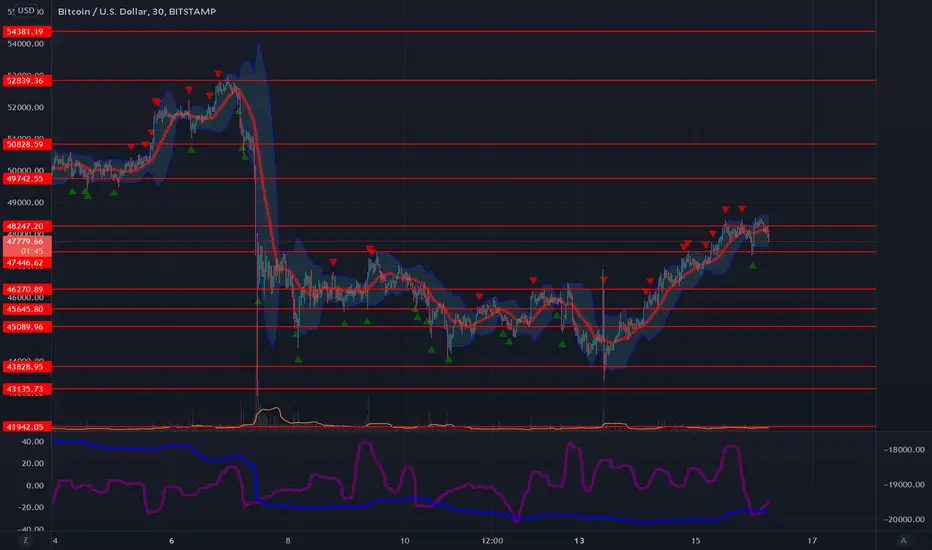This screenshot has height=550, width=932.
Task: Select the 43135.73 price line label
Action: pos(27,389)
